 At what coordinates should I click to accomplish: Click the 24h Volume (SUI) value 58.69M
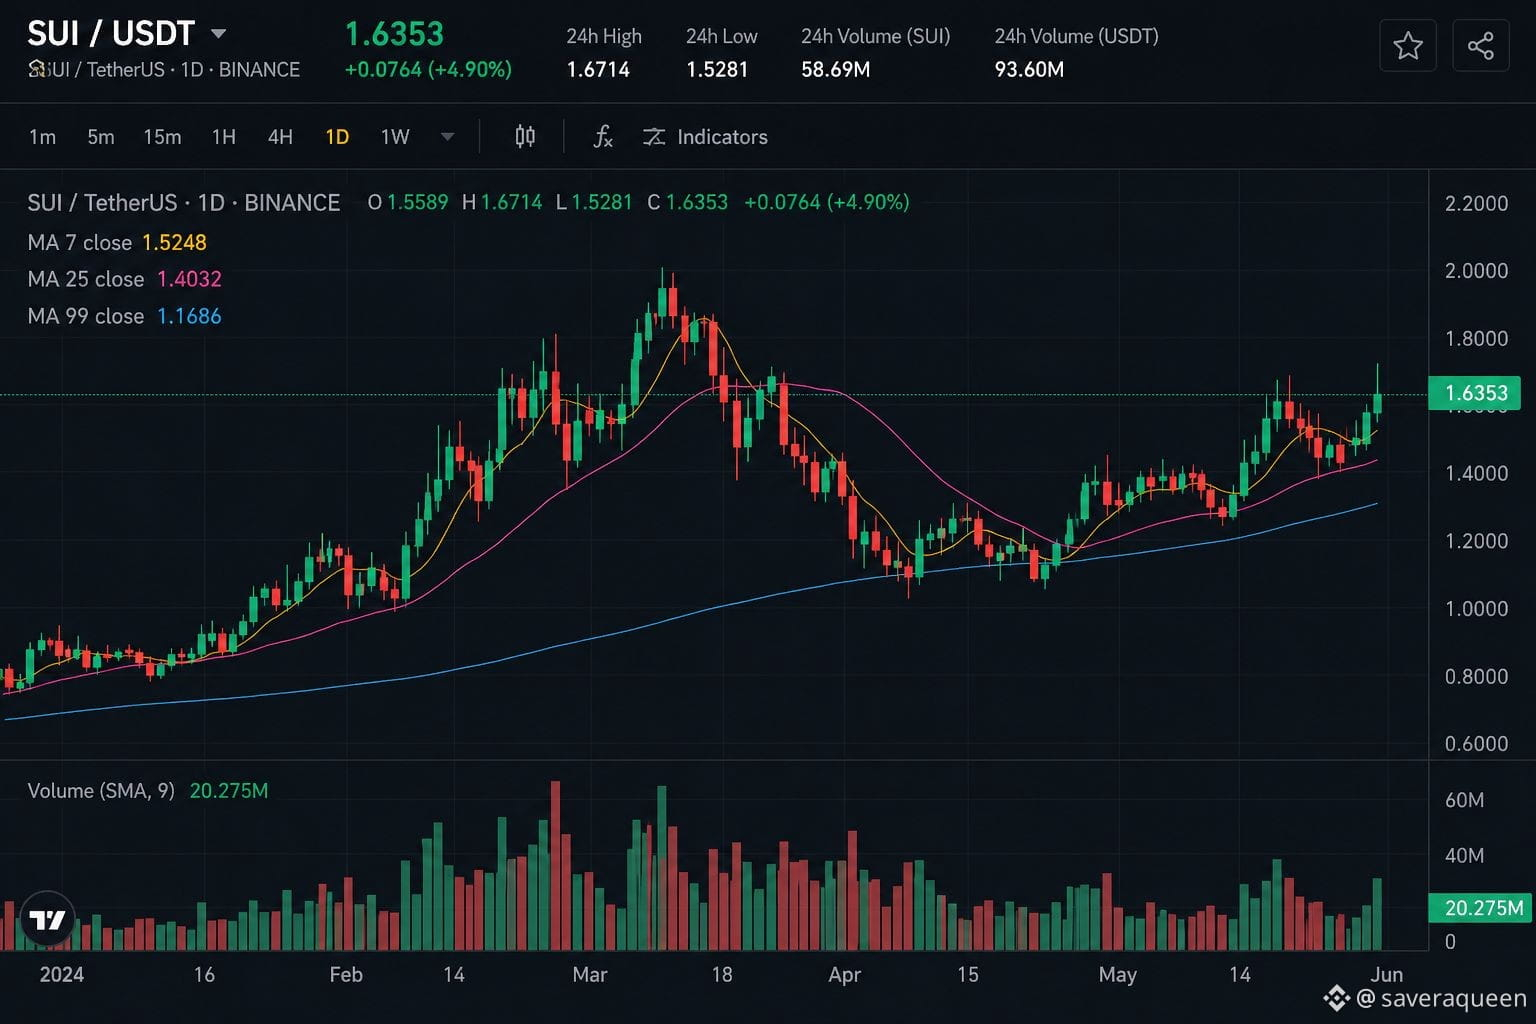(x=836, y=70)
